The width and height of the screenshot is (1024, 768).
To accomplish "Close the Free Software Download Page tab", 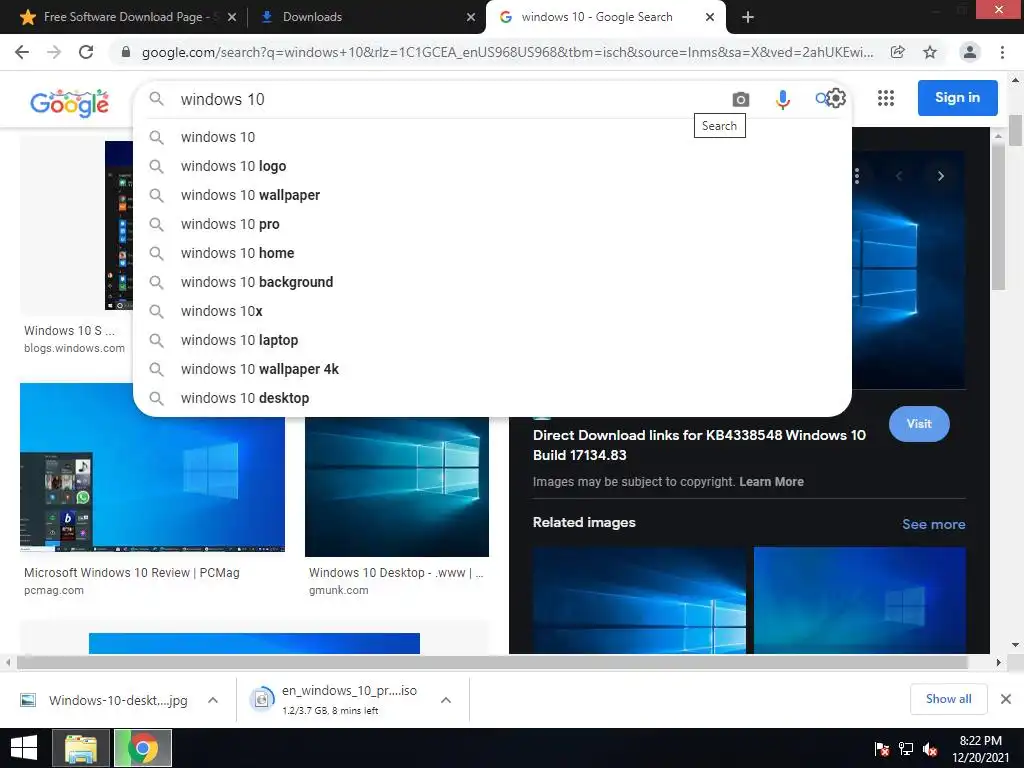I will pyautogui.click(x=232, y=17).
